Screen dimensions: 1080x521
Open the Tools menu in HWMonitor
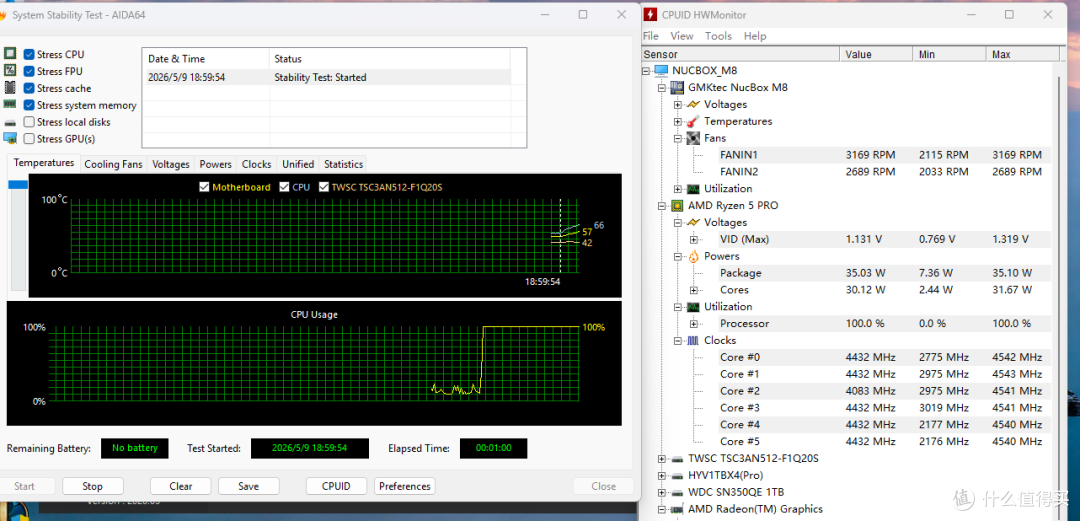coord(718,36)
